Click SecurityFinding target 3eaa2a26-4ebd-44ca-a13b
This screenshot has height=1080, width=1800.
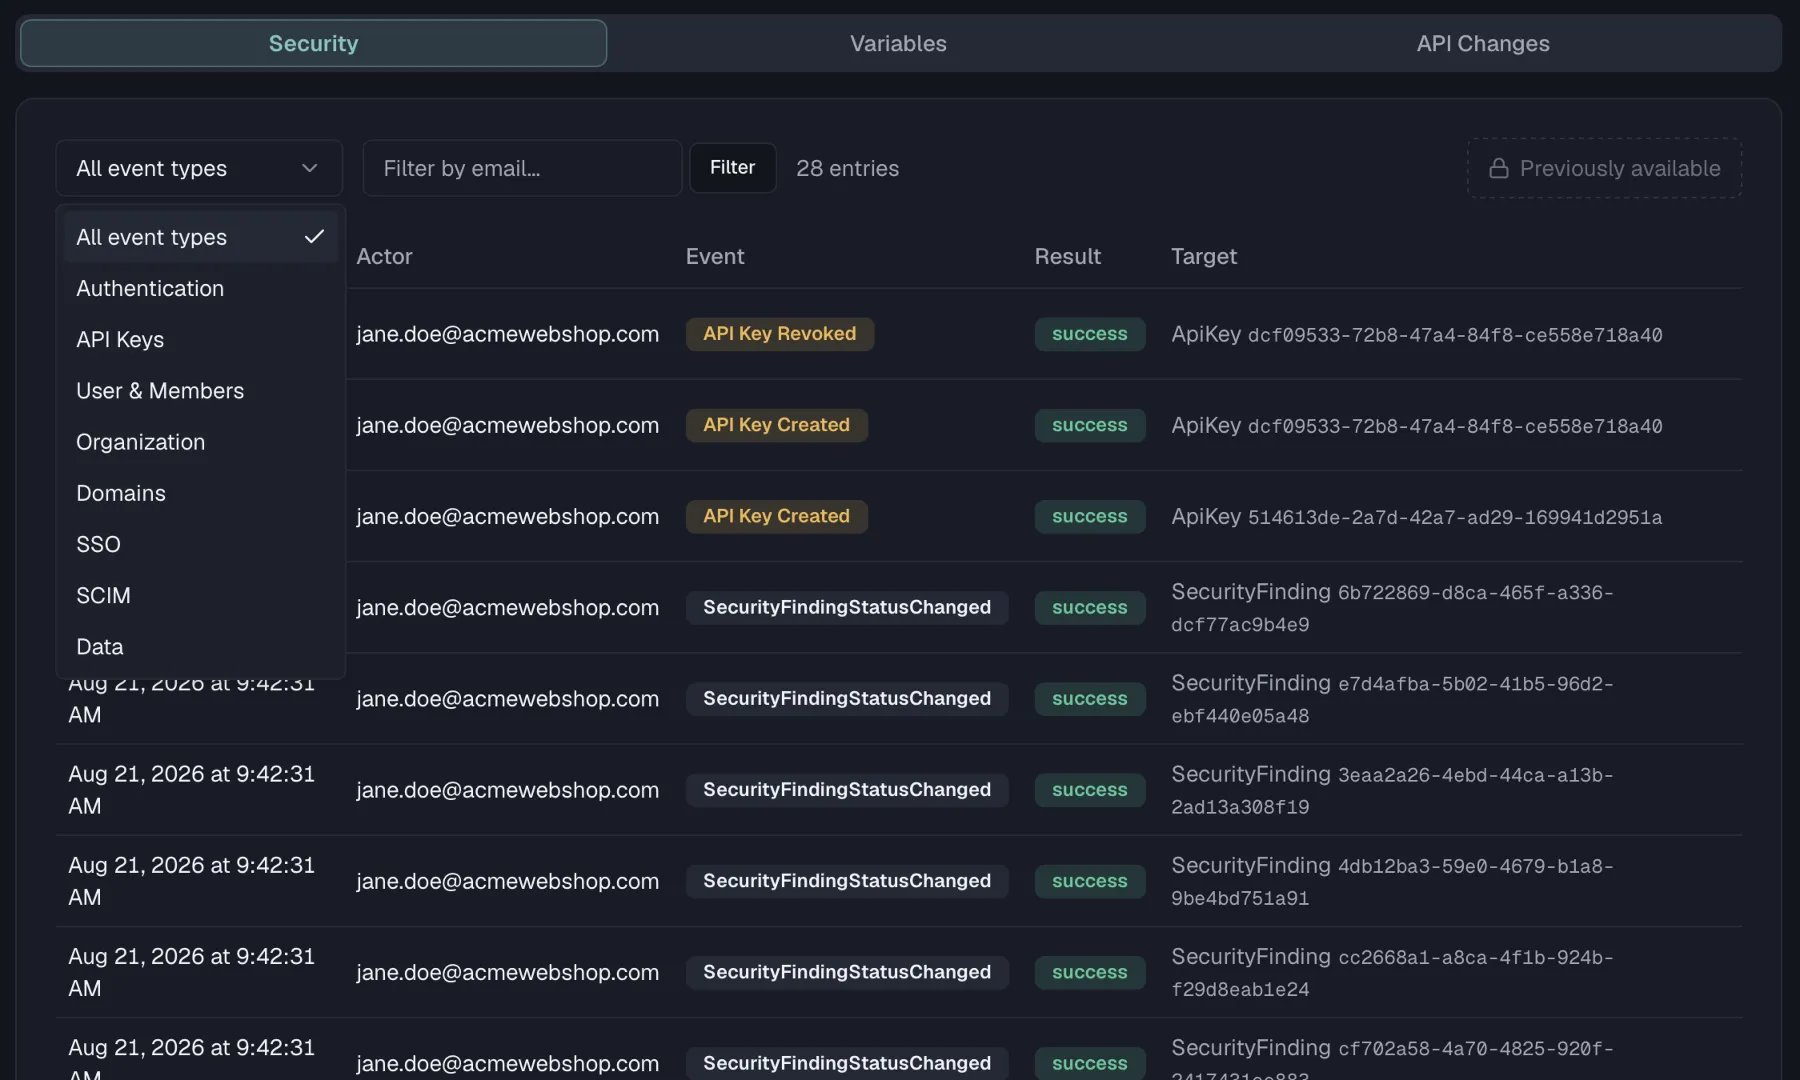click(x=1392, y=790)
